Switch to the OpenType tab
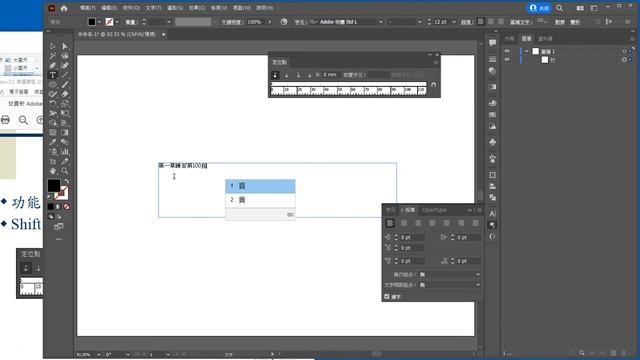Screen dimensions: 640x360 tap(434, 210)
